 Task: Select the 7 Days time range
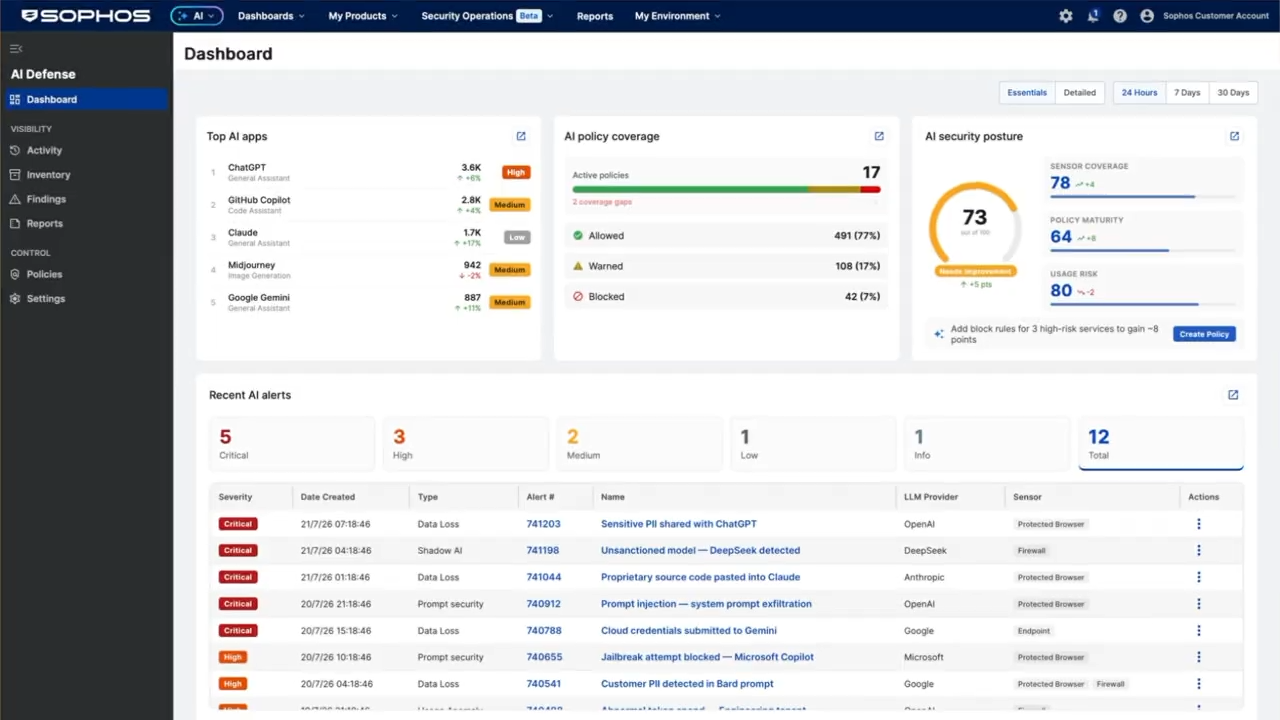[x=1187, y=92]
